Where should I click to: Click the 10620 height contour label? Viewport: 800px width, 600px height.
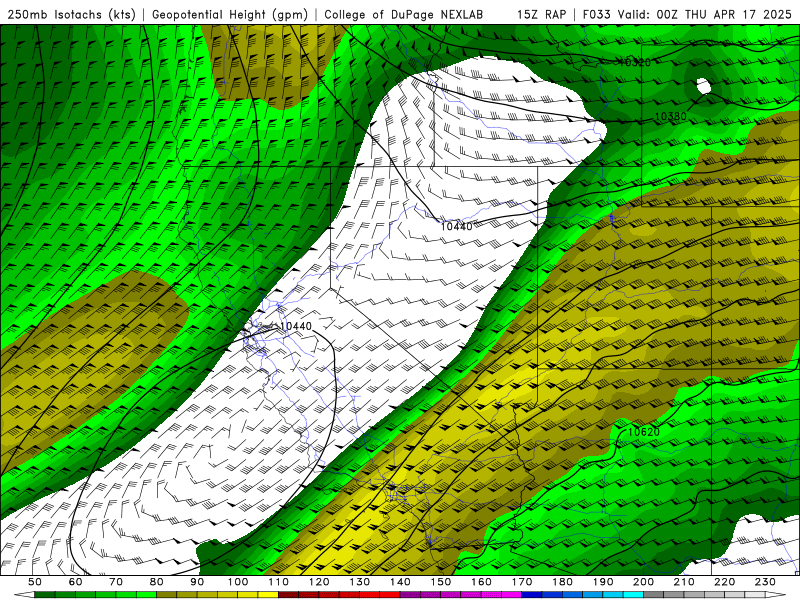coord(643,432)
